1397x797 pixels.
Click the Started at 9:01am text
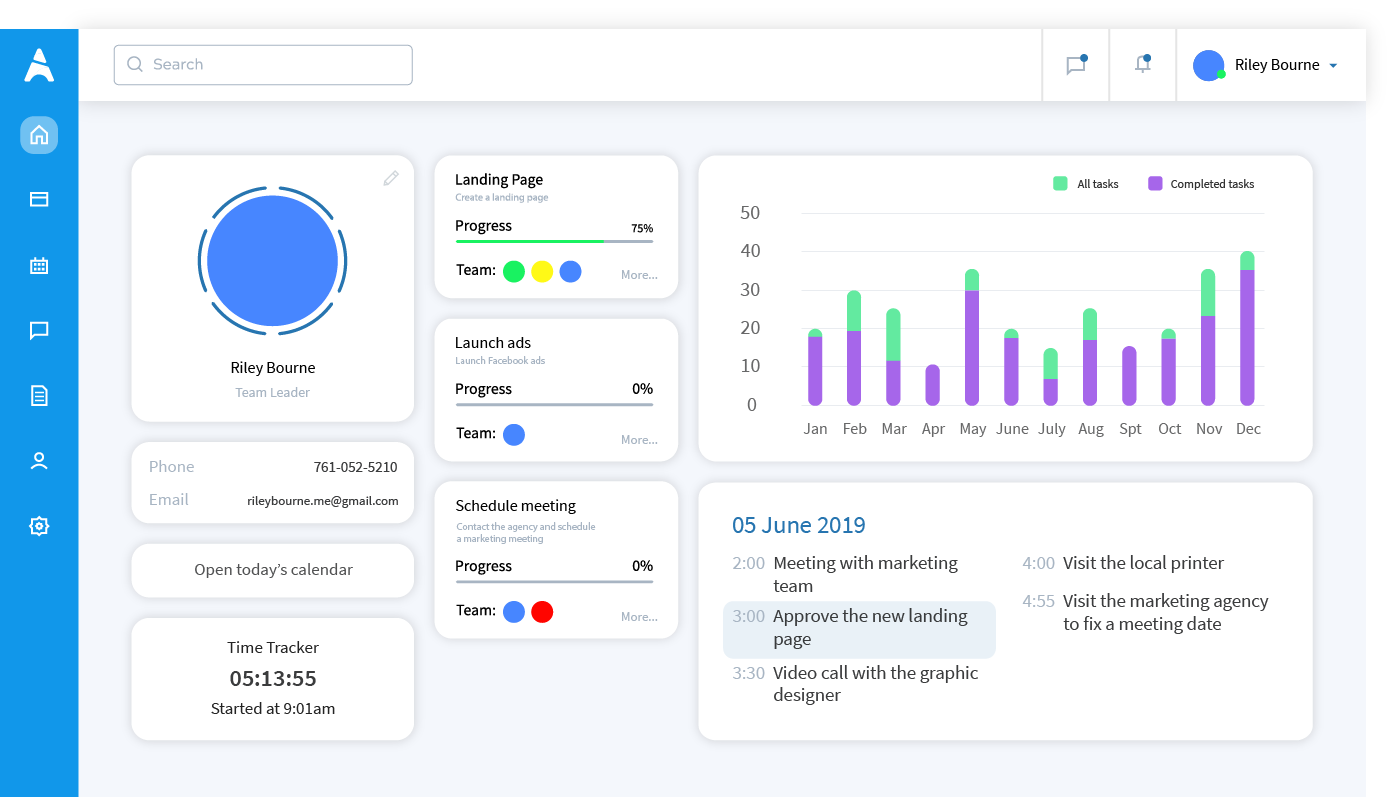pyautogui.click(x=273, y=709)
